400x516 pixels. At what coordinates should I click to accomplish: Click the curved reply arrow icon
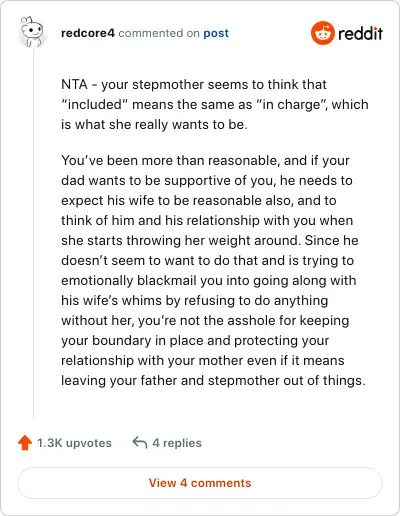[x=140, y=443]
